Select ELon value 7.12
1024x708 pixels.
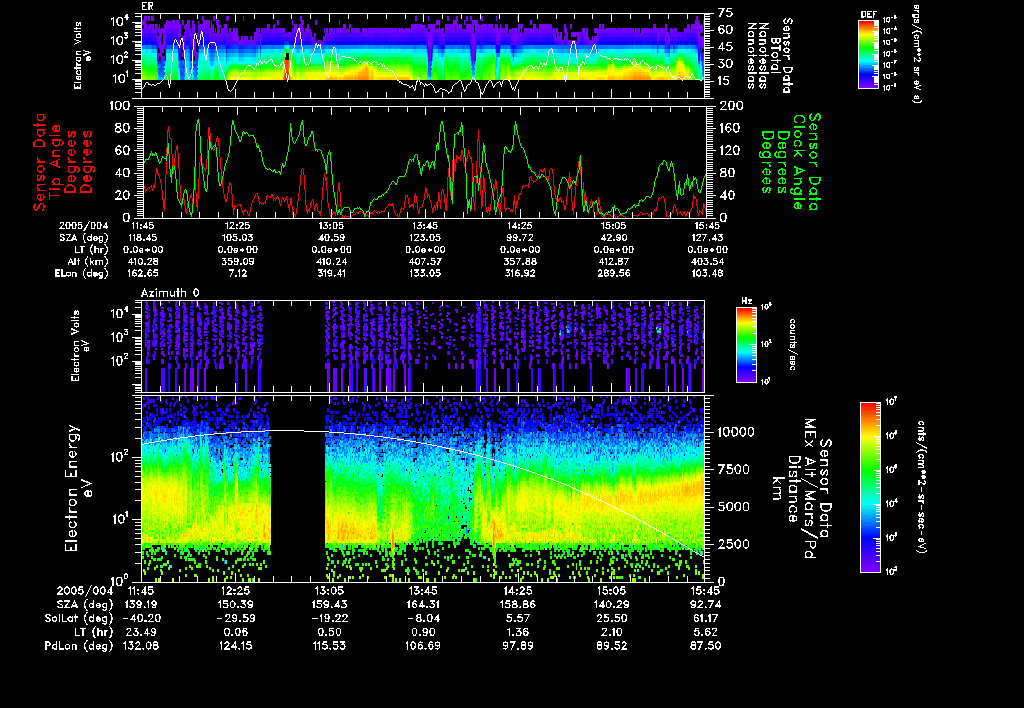coord(238,274)
